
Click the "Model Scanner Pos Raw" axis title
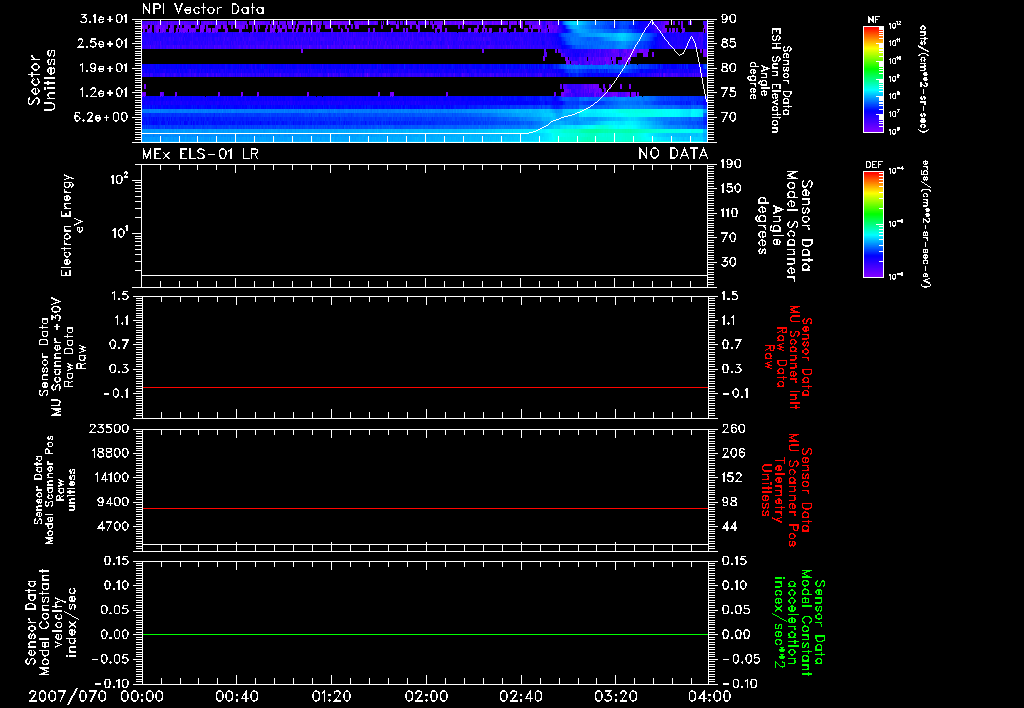point(55,490)
